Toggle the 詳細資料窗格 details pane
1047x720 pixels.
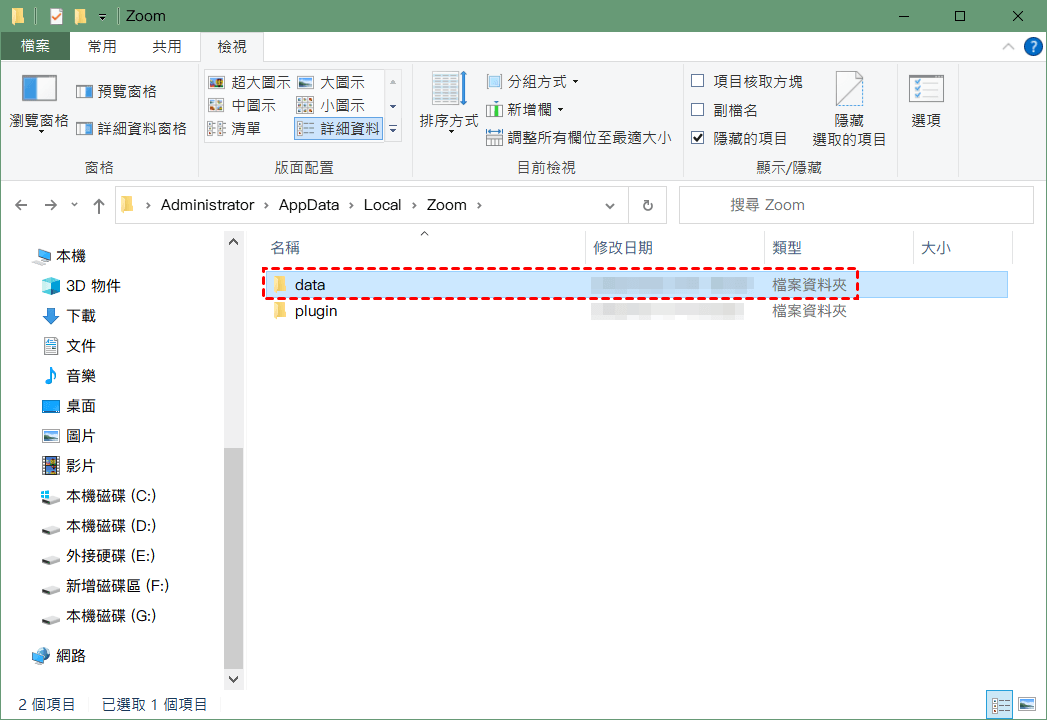[x=131, y=128]
